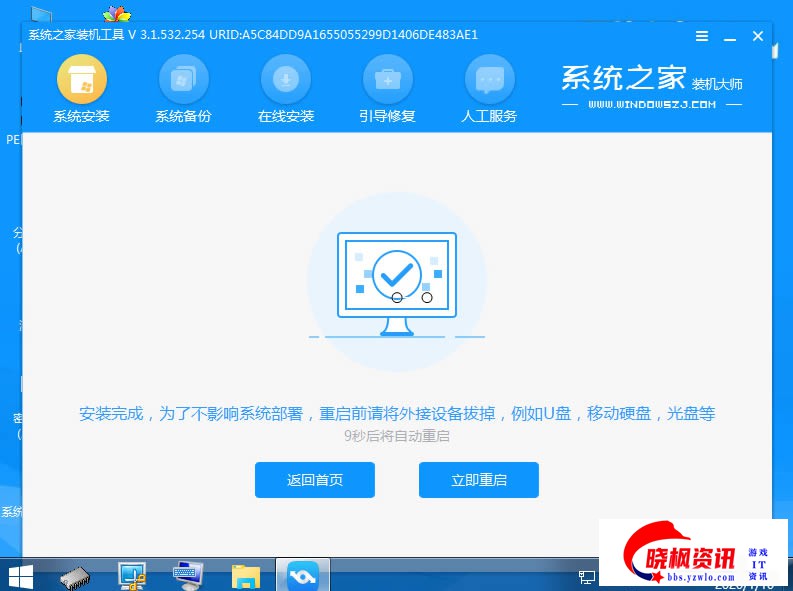Image resolution: width=793 pixels, height=591 pixels.
Task: Open the 系统安装 section
Action: click(82, 89)
